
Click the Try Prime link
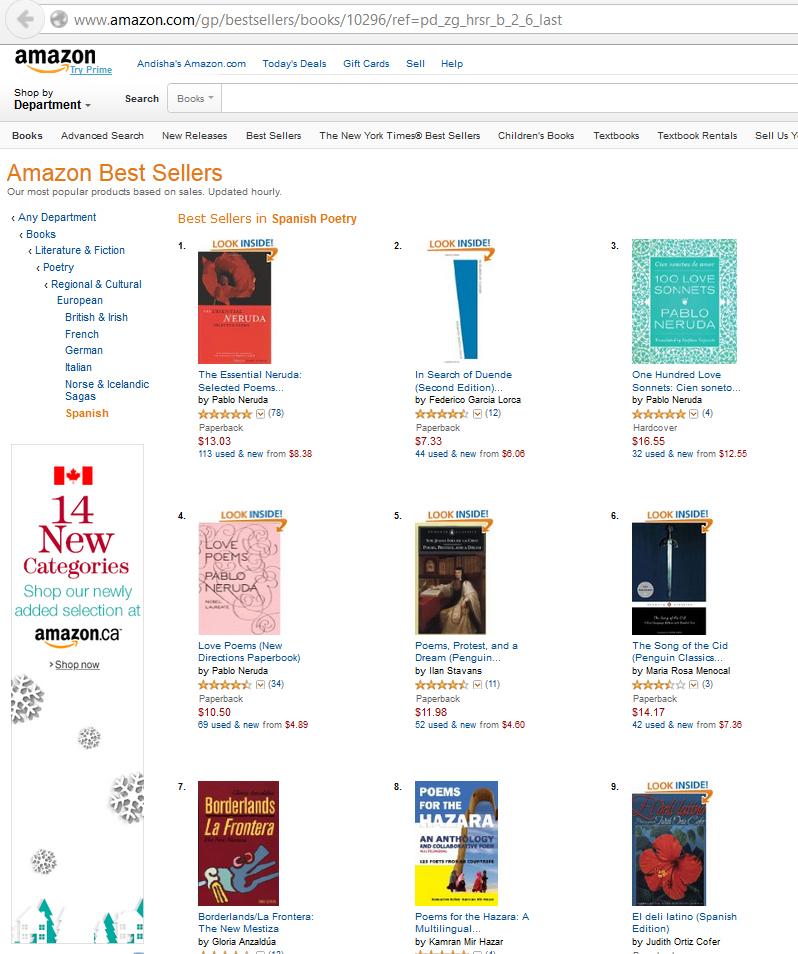coord(91,70)
